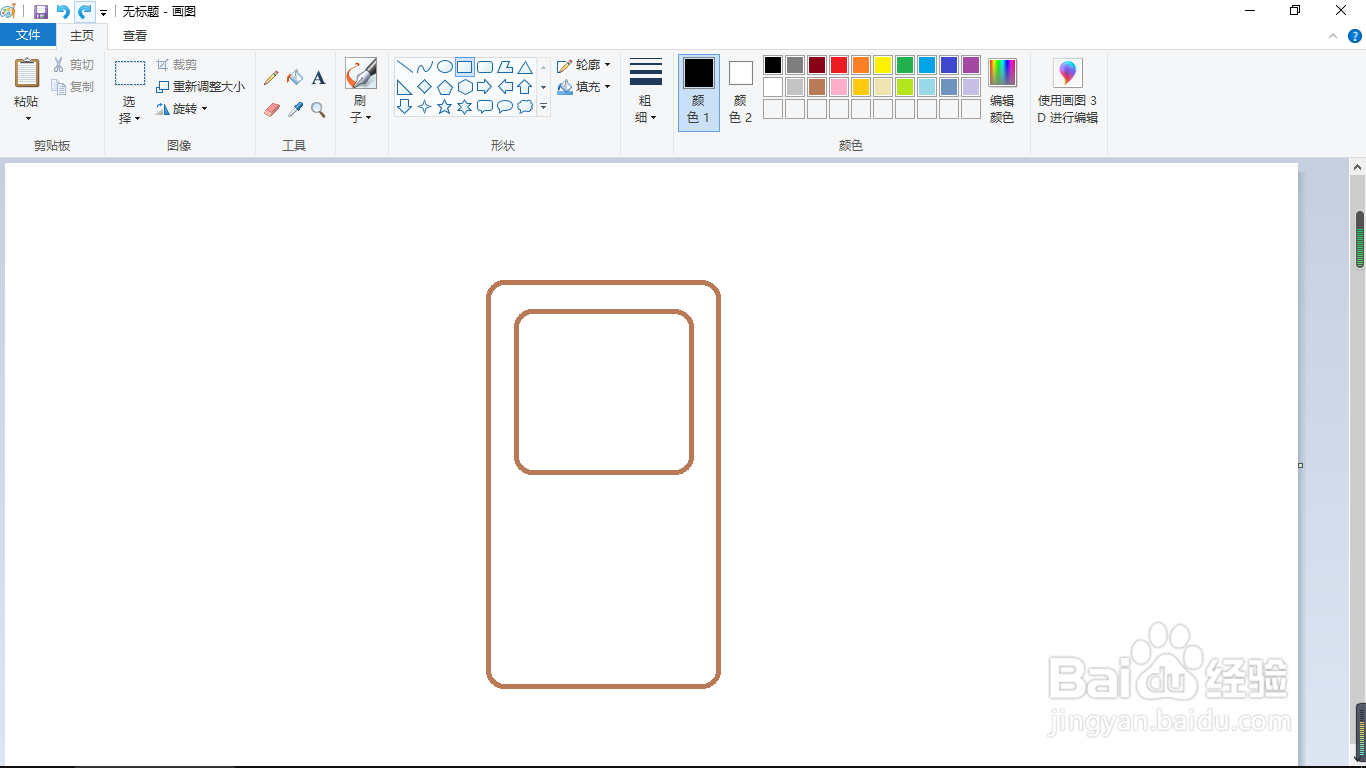The image size is (1366, 768).
Task: Pick the purple color swatch
Action: (x=971, y=65)
